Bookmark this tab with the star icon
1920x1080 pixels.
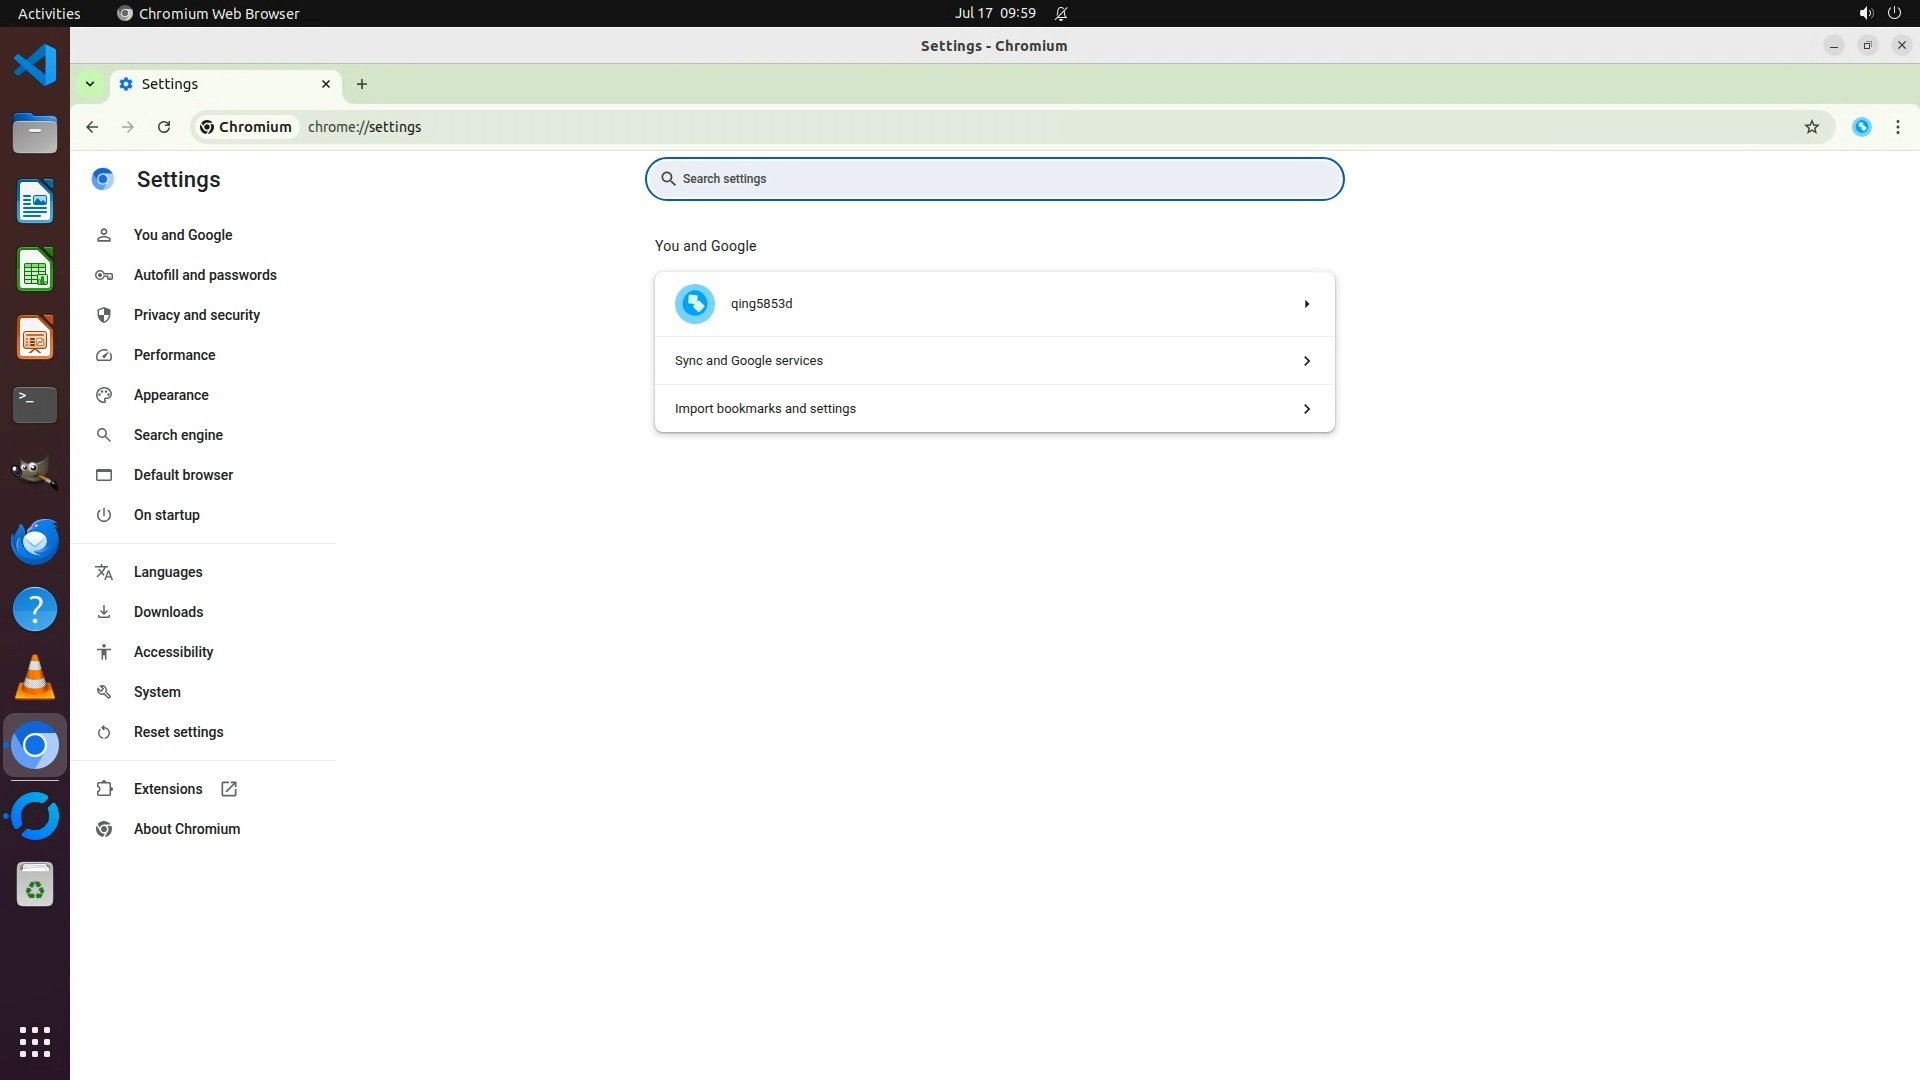click(x=1811, y=127)
